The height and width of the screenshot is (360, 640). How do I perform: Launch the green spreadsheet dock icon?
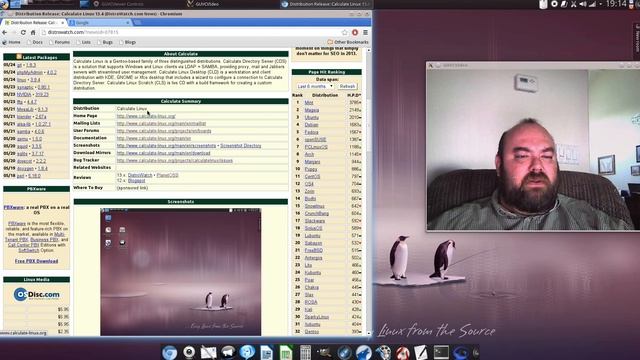click(286, 352)
